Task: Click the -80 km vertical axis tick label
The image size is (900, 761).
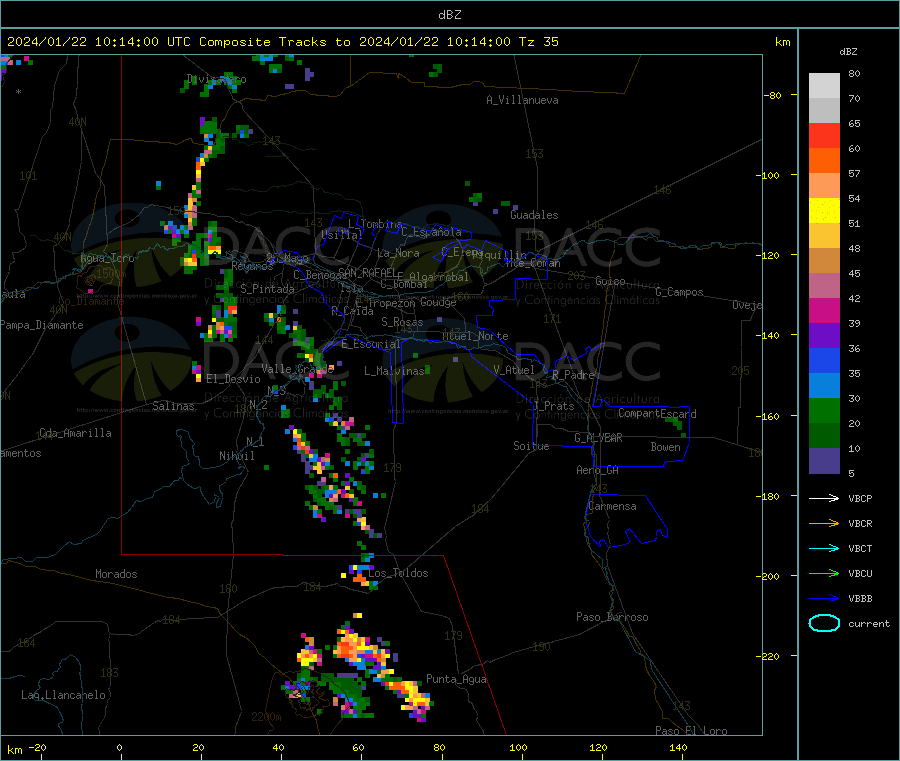Action: click(x=771, y=95)
